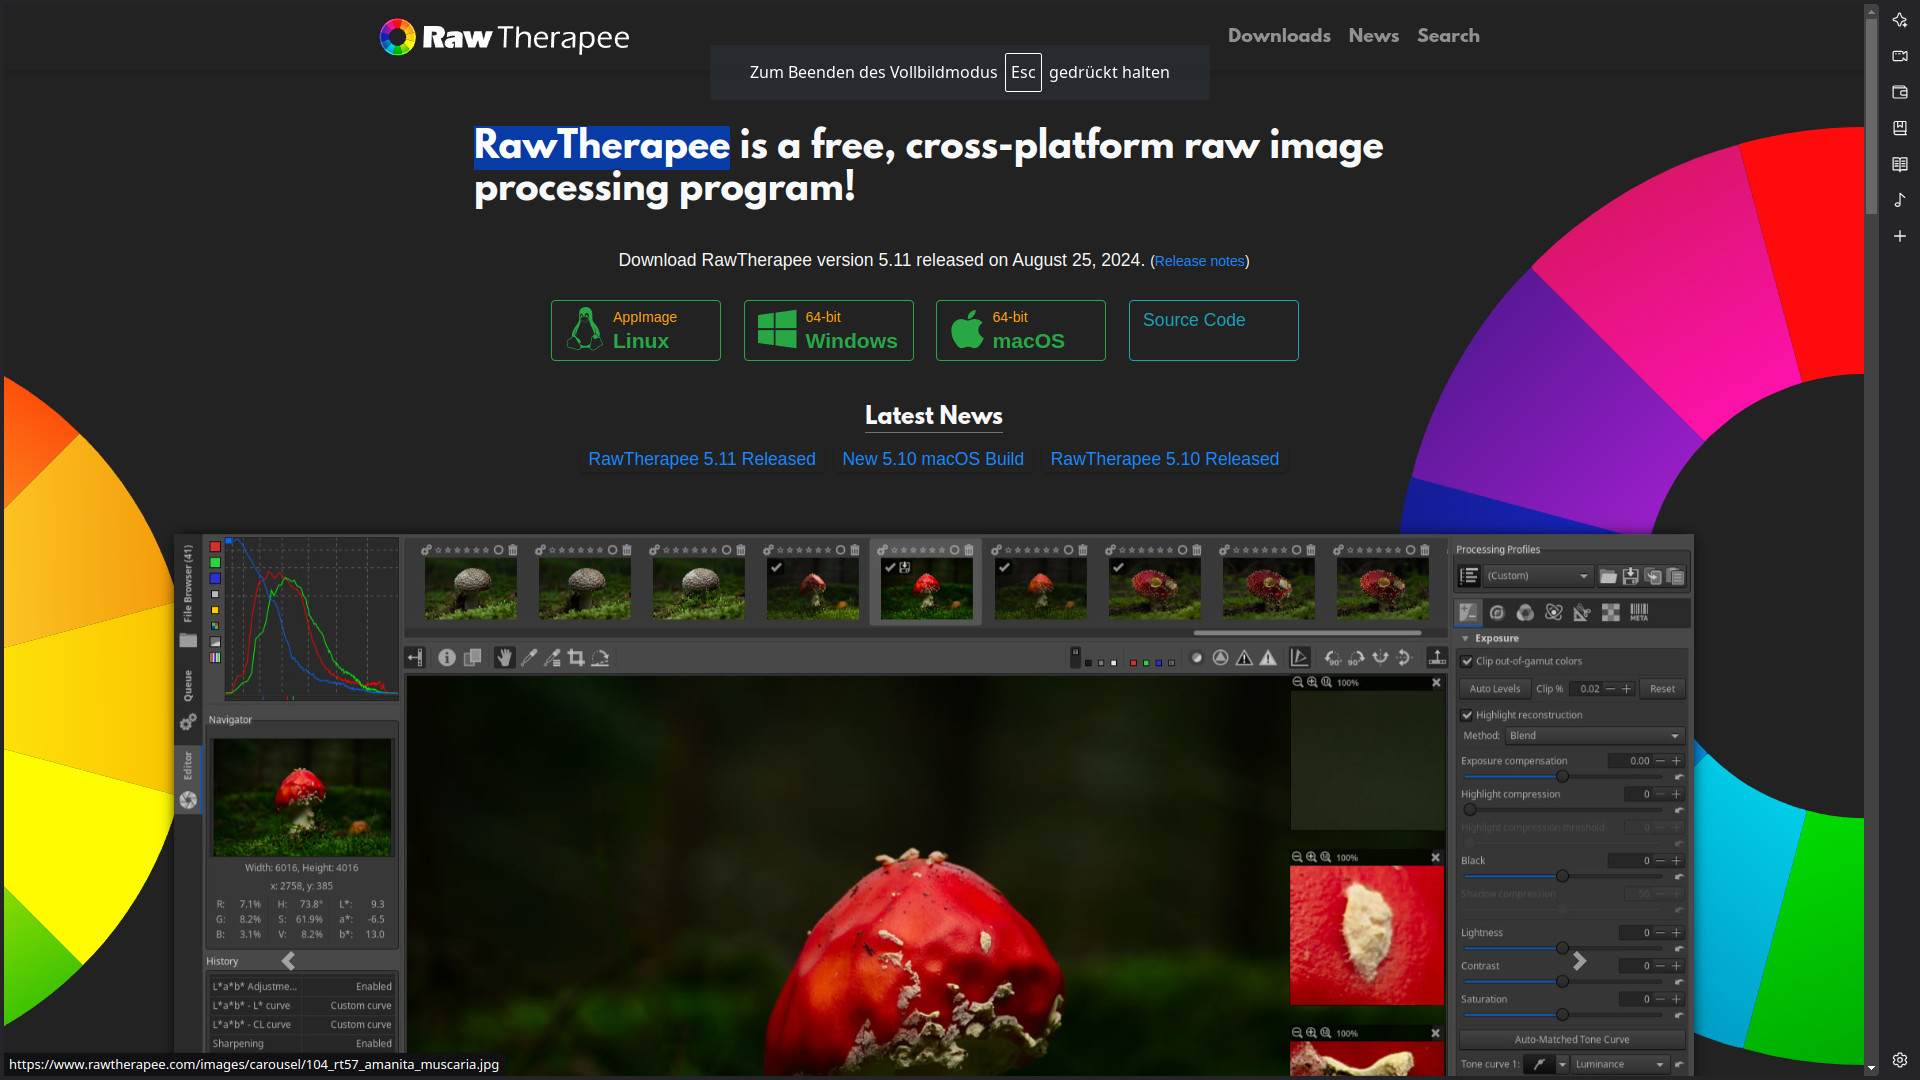Open the wallet icon in browser sidebar
1920x1080 pixels.
pyautogui.click(x=1900, y=92)
